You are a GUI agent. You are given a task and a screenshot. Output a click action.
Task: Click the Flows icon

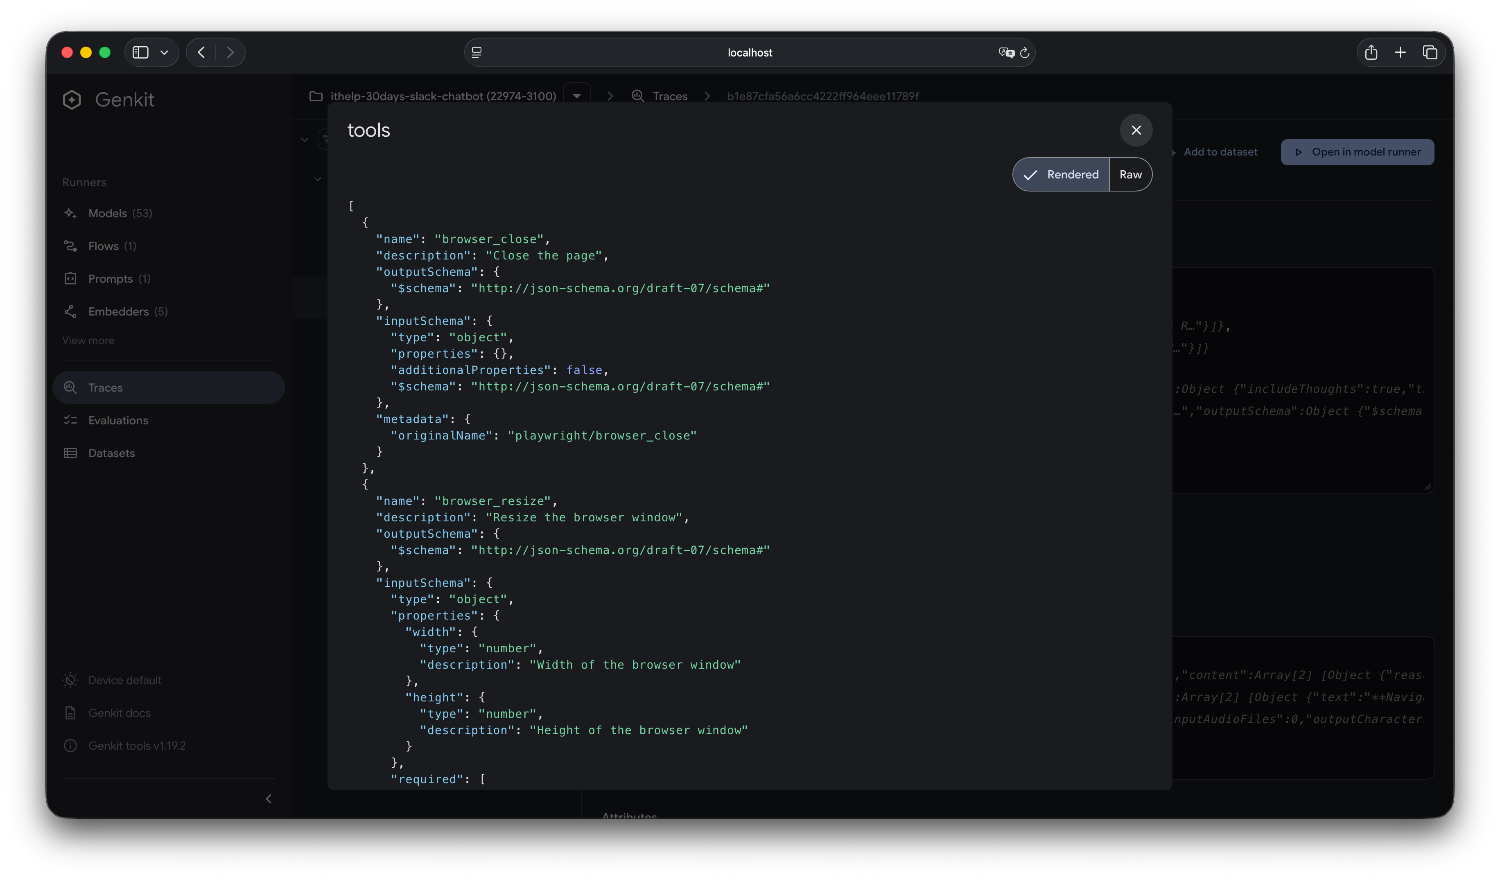pyautogui.click(x=70, y=246)
